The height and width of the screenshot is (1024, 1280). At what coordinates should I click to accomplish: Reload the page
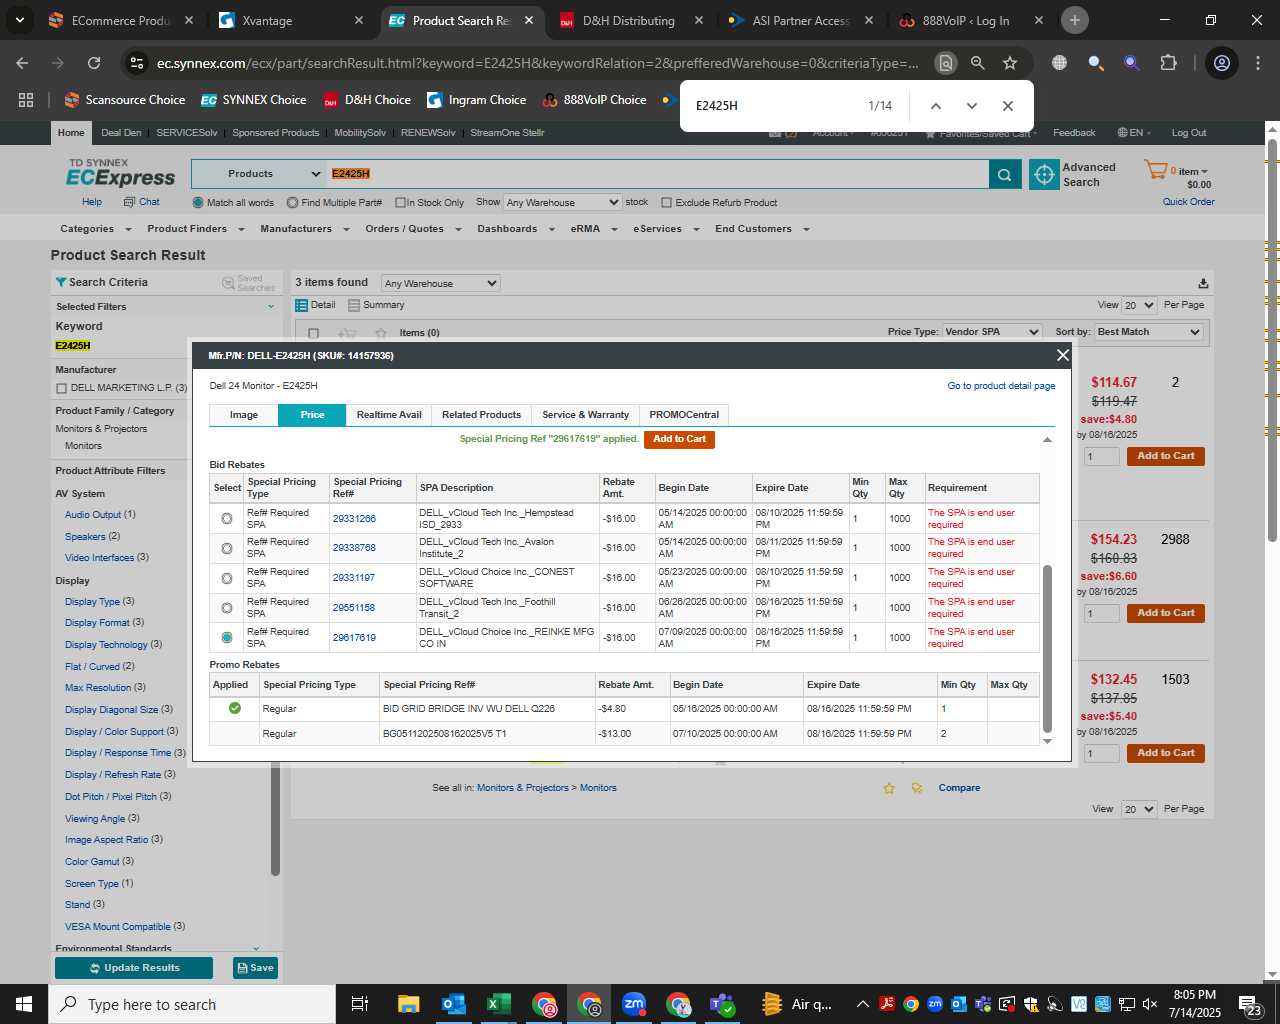point(94,63)
